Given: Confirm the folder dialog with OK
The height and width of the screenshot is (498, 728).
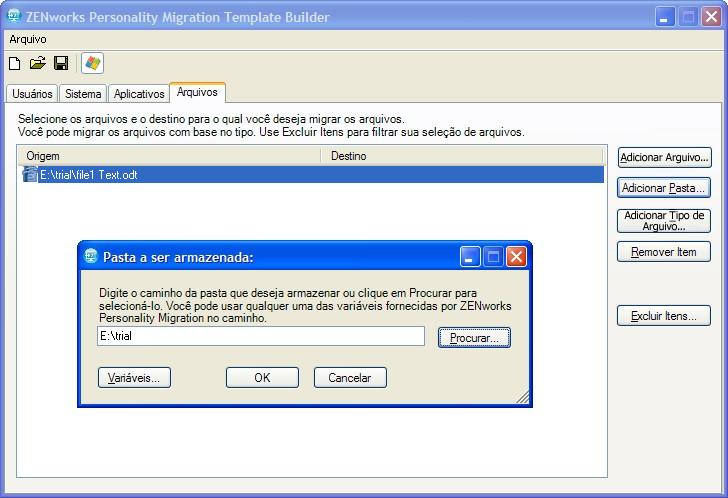Looking at the screenshot, I should 262,377.
